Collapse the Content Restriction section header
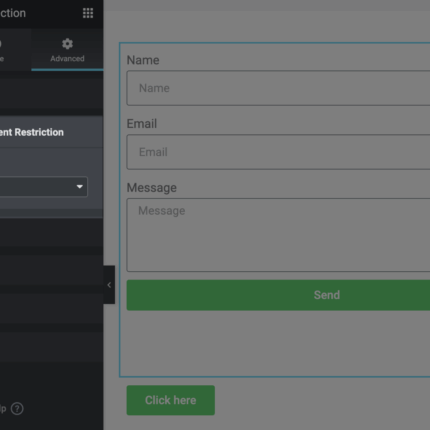The image size is (430, 430). [51, 132]
